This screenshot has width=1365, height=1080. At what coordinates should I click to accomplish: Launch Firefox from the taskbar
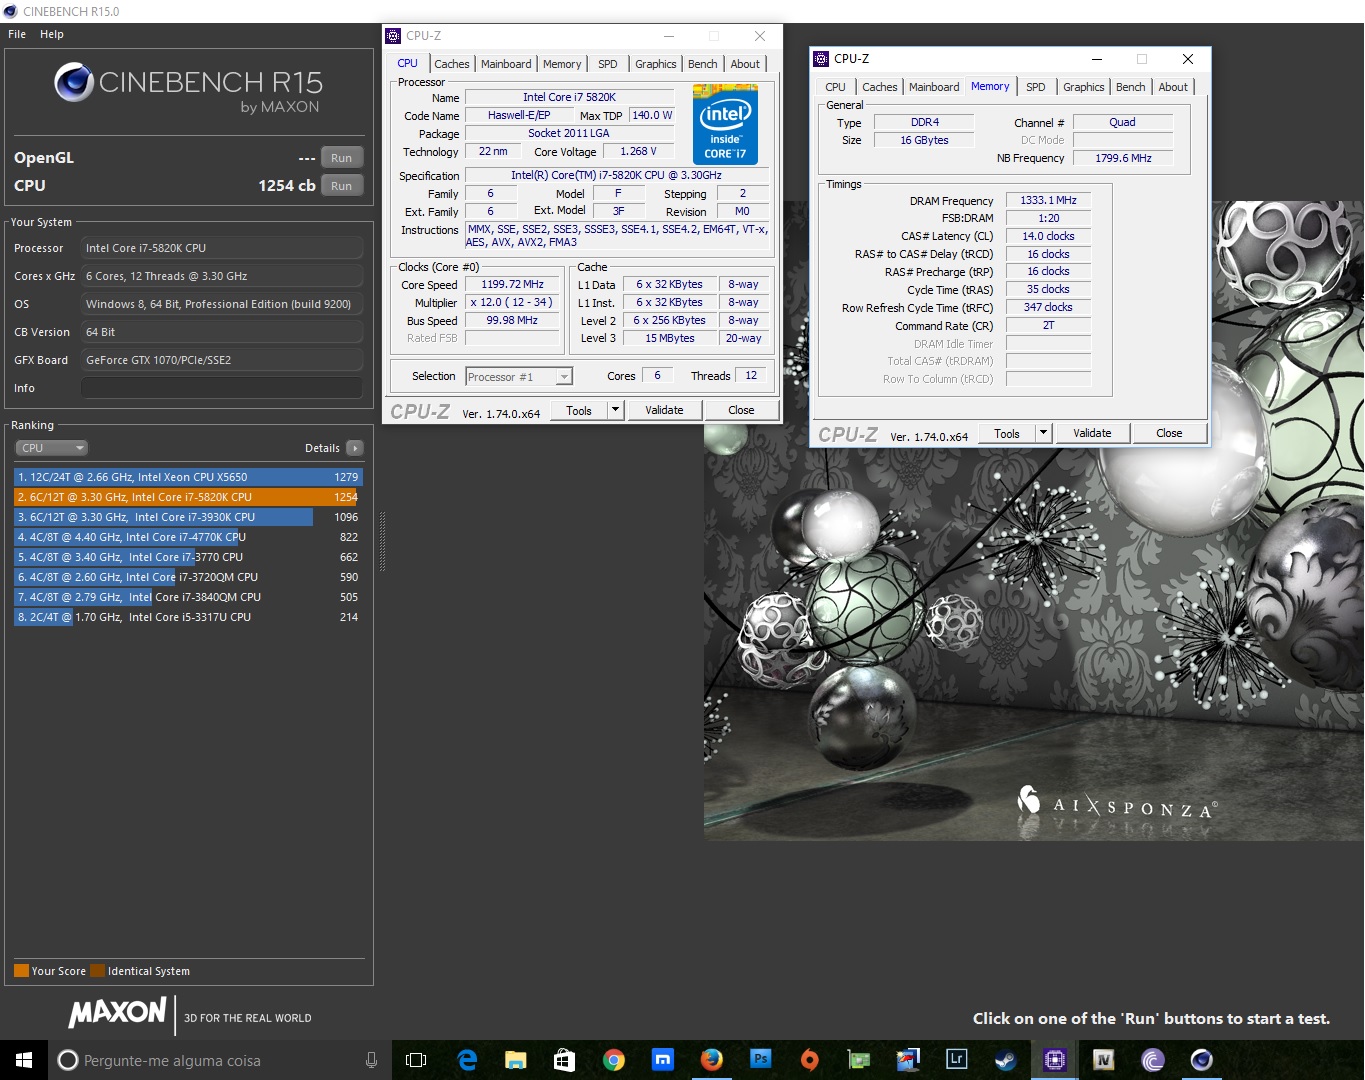pyautogui.click(x=712, y=1060)
